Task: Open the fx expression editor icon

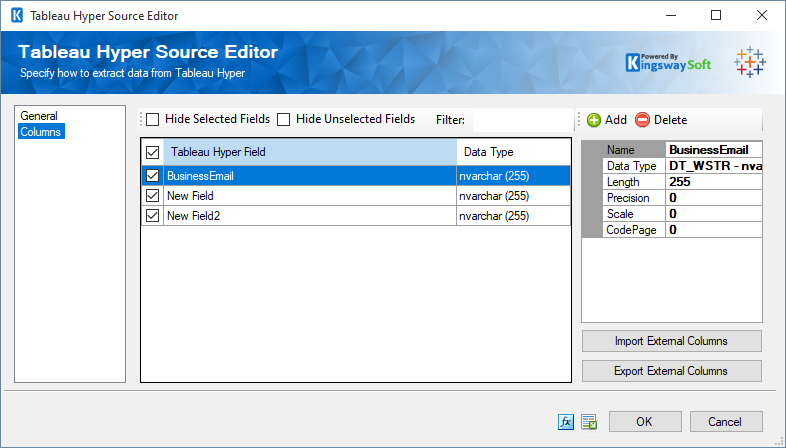Action: (566, 422)
